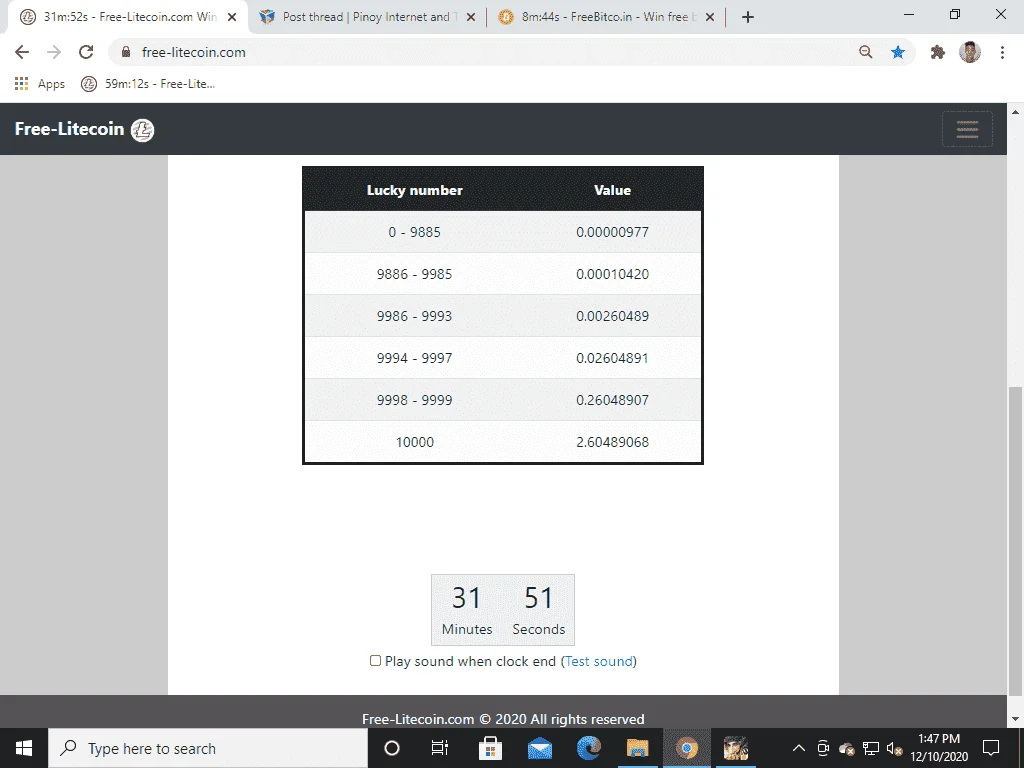Select the 0.00000977 value cell

pyautogui.click(x=613, y=232)
